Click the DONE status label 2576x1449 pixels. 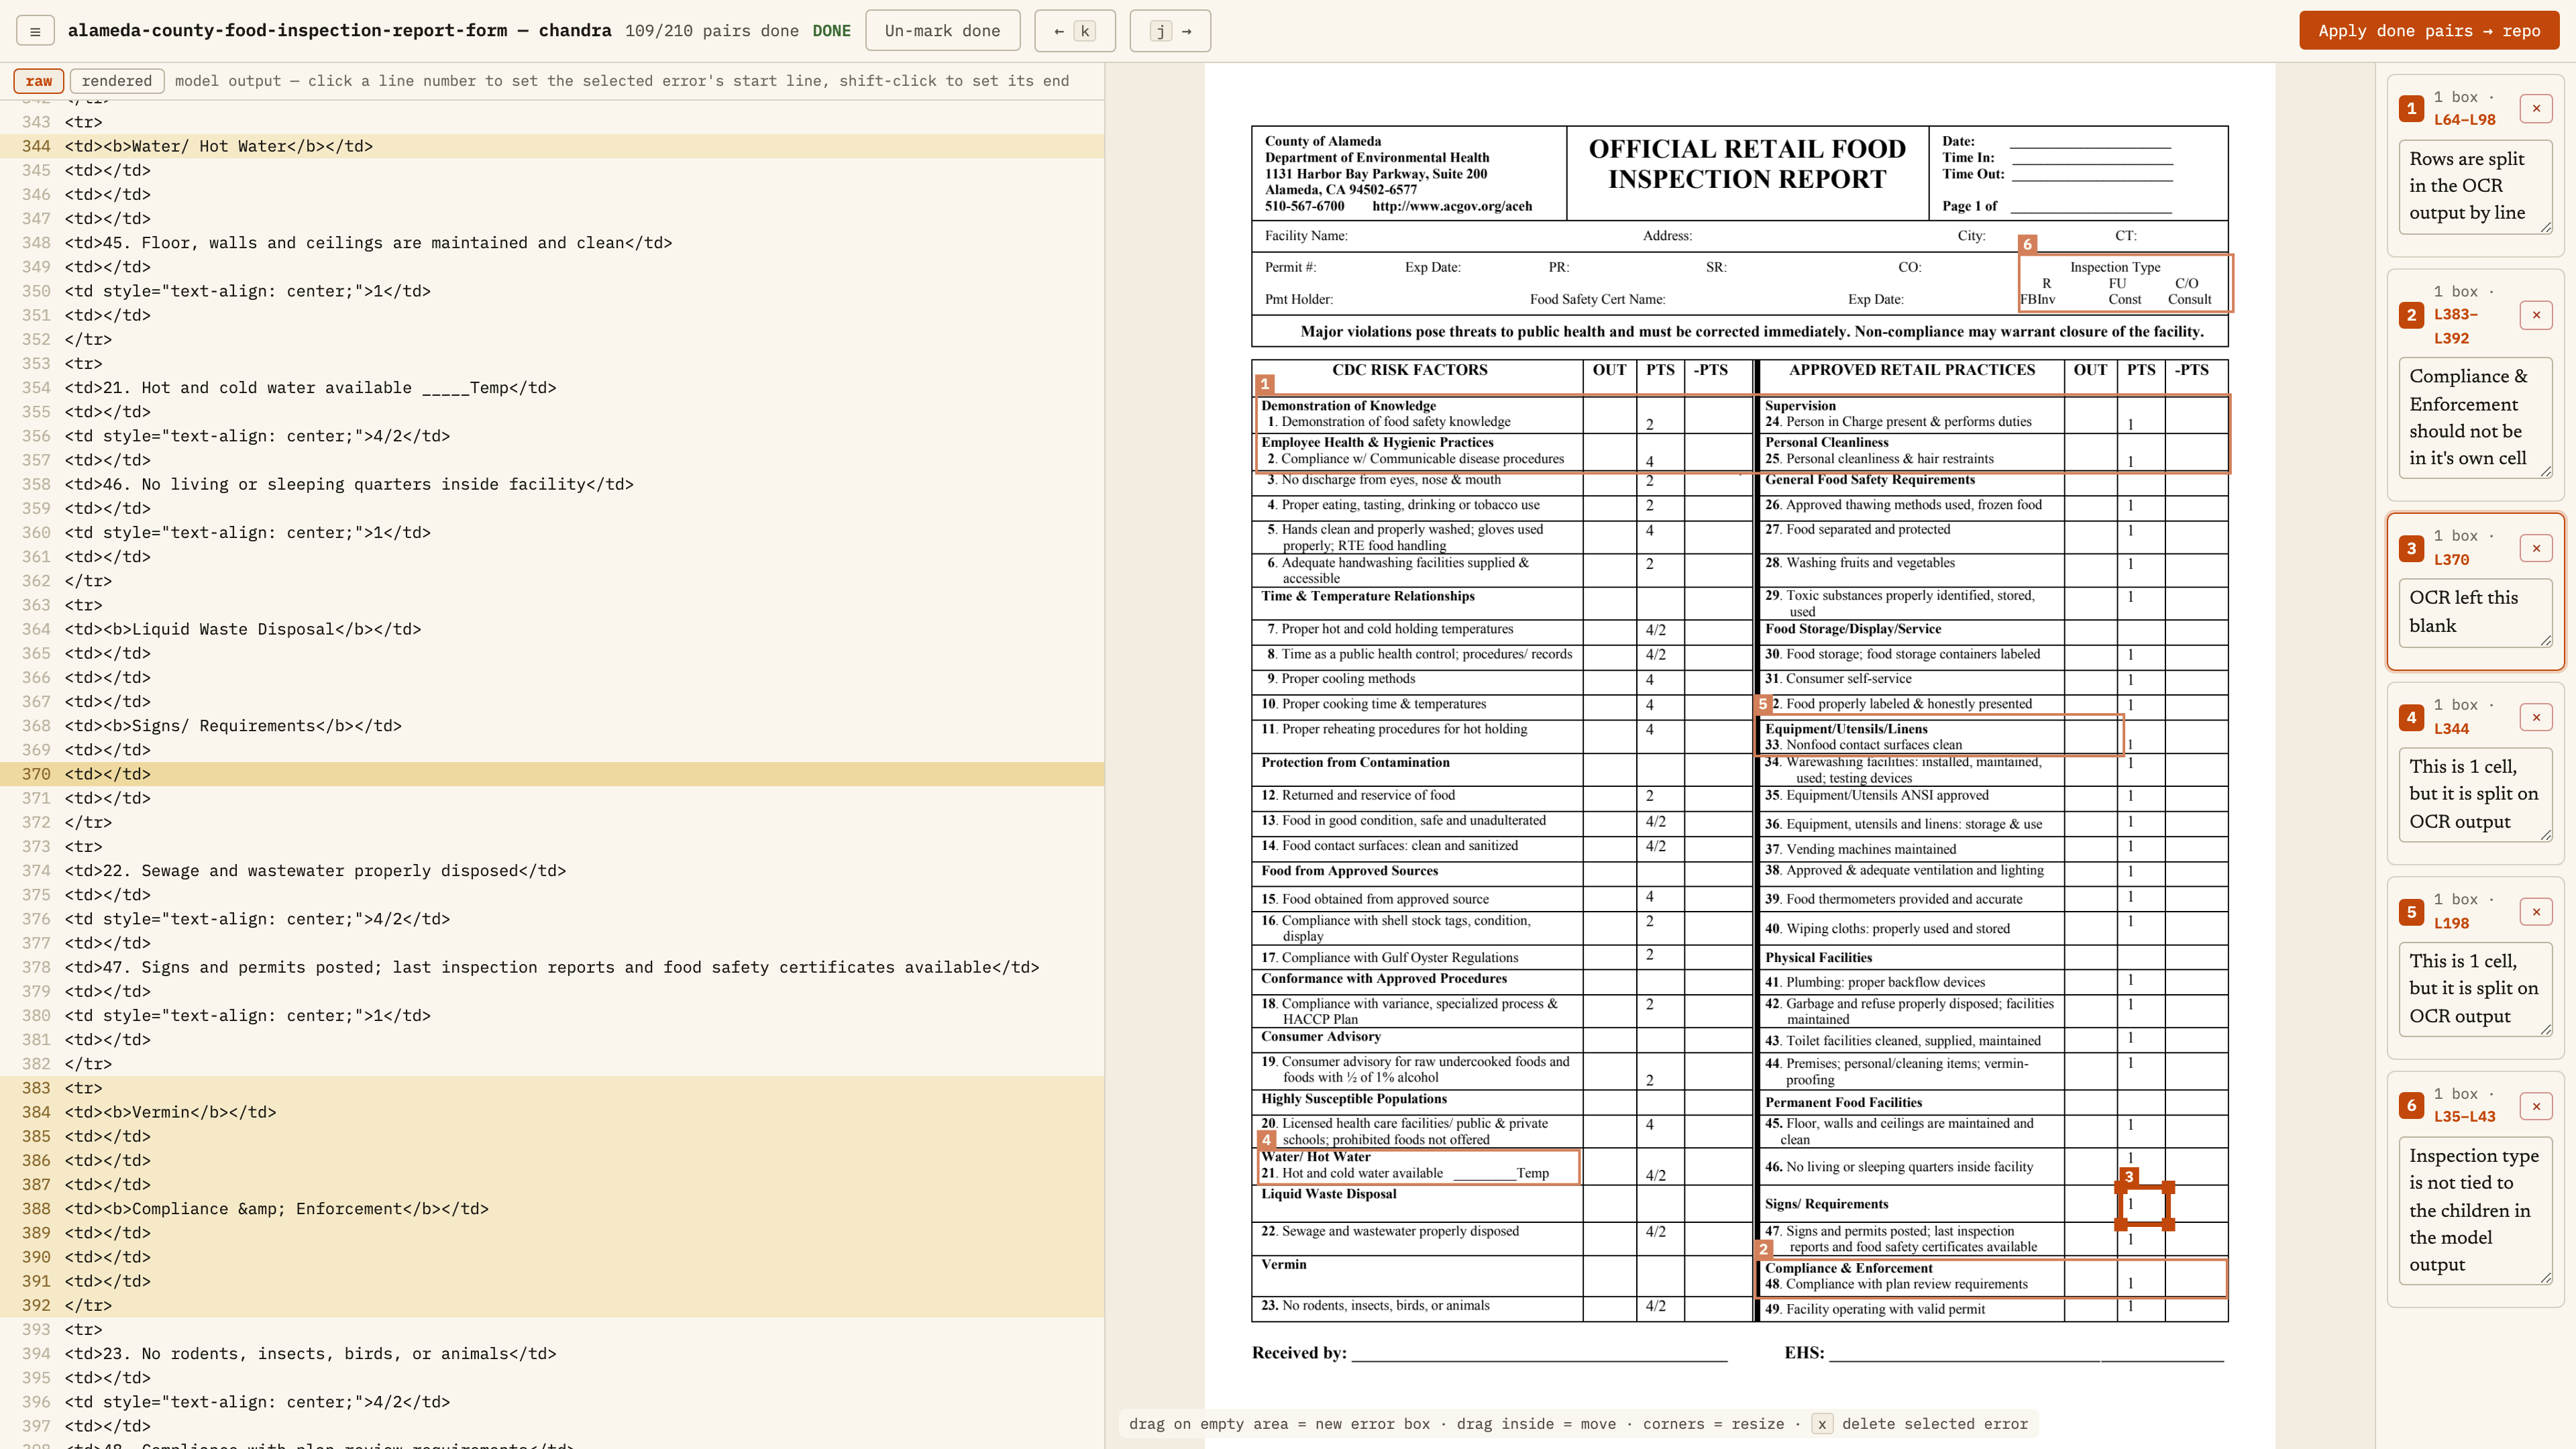click(x=831, y=31)
